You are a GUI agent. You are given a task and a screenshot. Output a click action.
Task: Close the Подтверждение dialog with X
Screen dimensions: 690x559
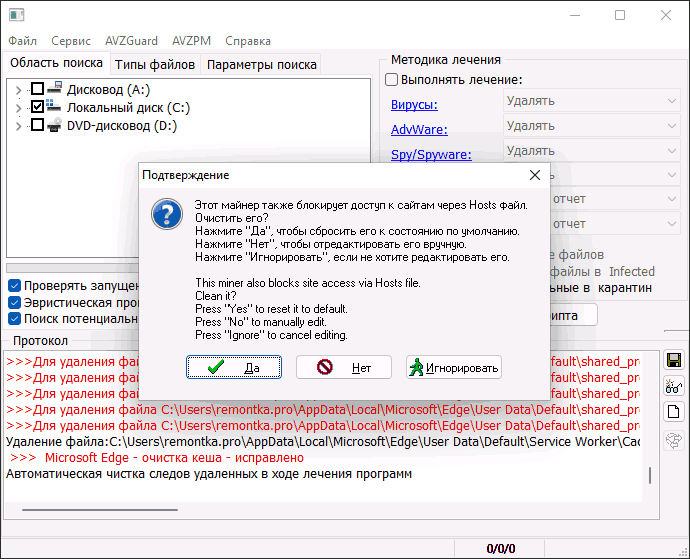pyautogui.click(x=535, y=175)
